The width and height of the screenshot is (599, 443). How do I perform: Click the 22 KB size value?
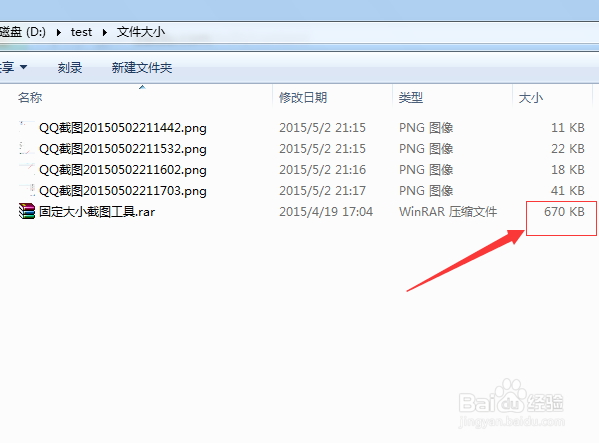(x=568, y=148)
